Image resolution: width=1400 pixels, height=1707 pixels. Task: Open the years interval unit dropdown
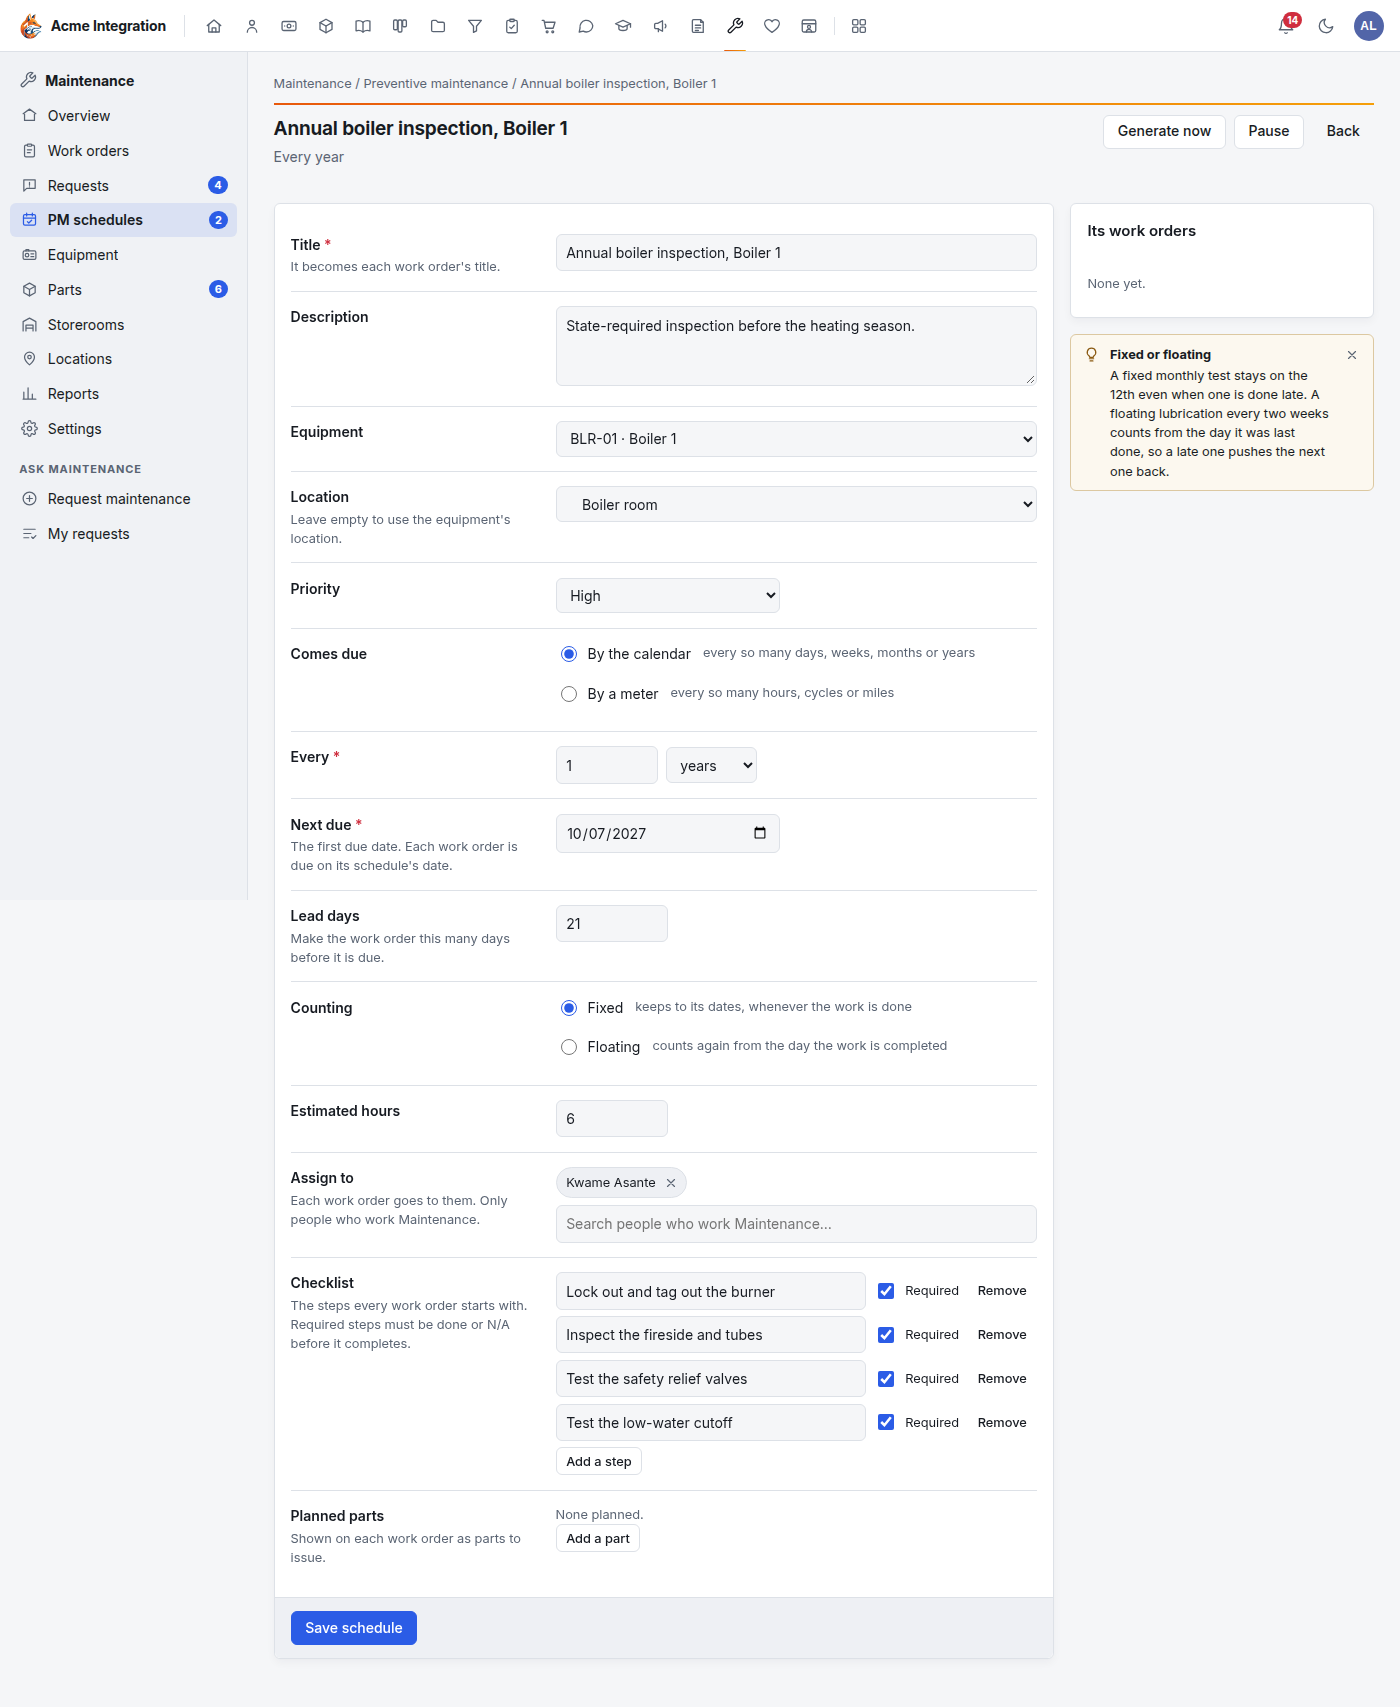711,766
